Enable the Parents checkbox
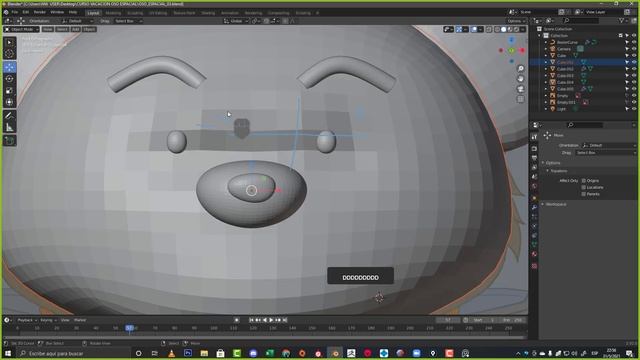Image resolution: width=640 pixels, height=360 pixels. [x=584, y=194]
